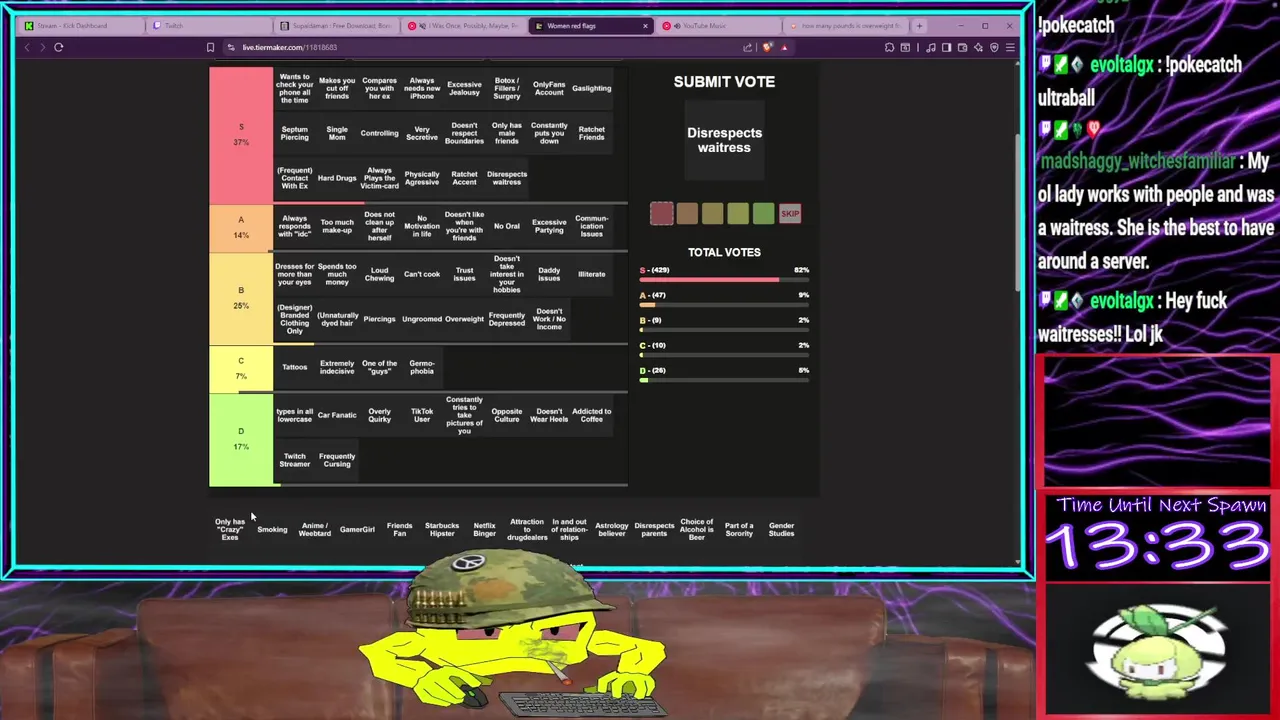Vote C tier with the olive-green swatch
This screenshot has height=720, width=1280.
(738, 213)
